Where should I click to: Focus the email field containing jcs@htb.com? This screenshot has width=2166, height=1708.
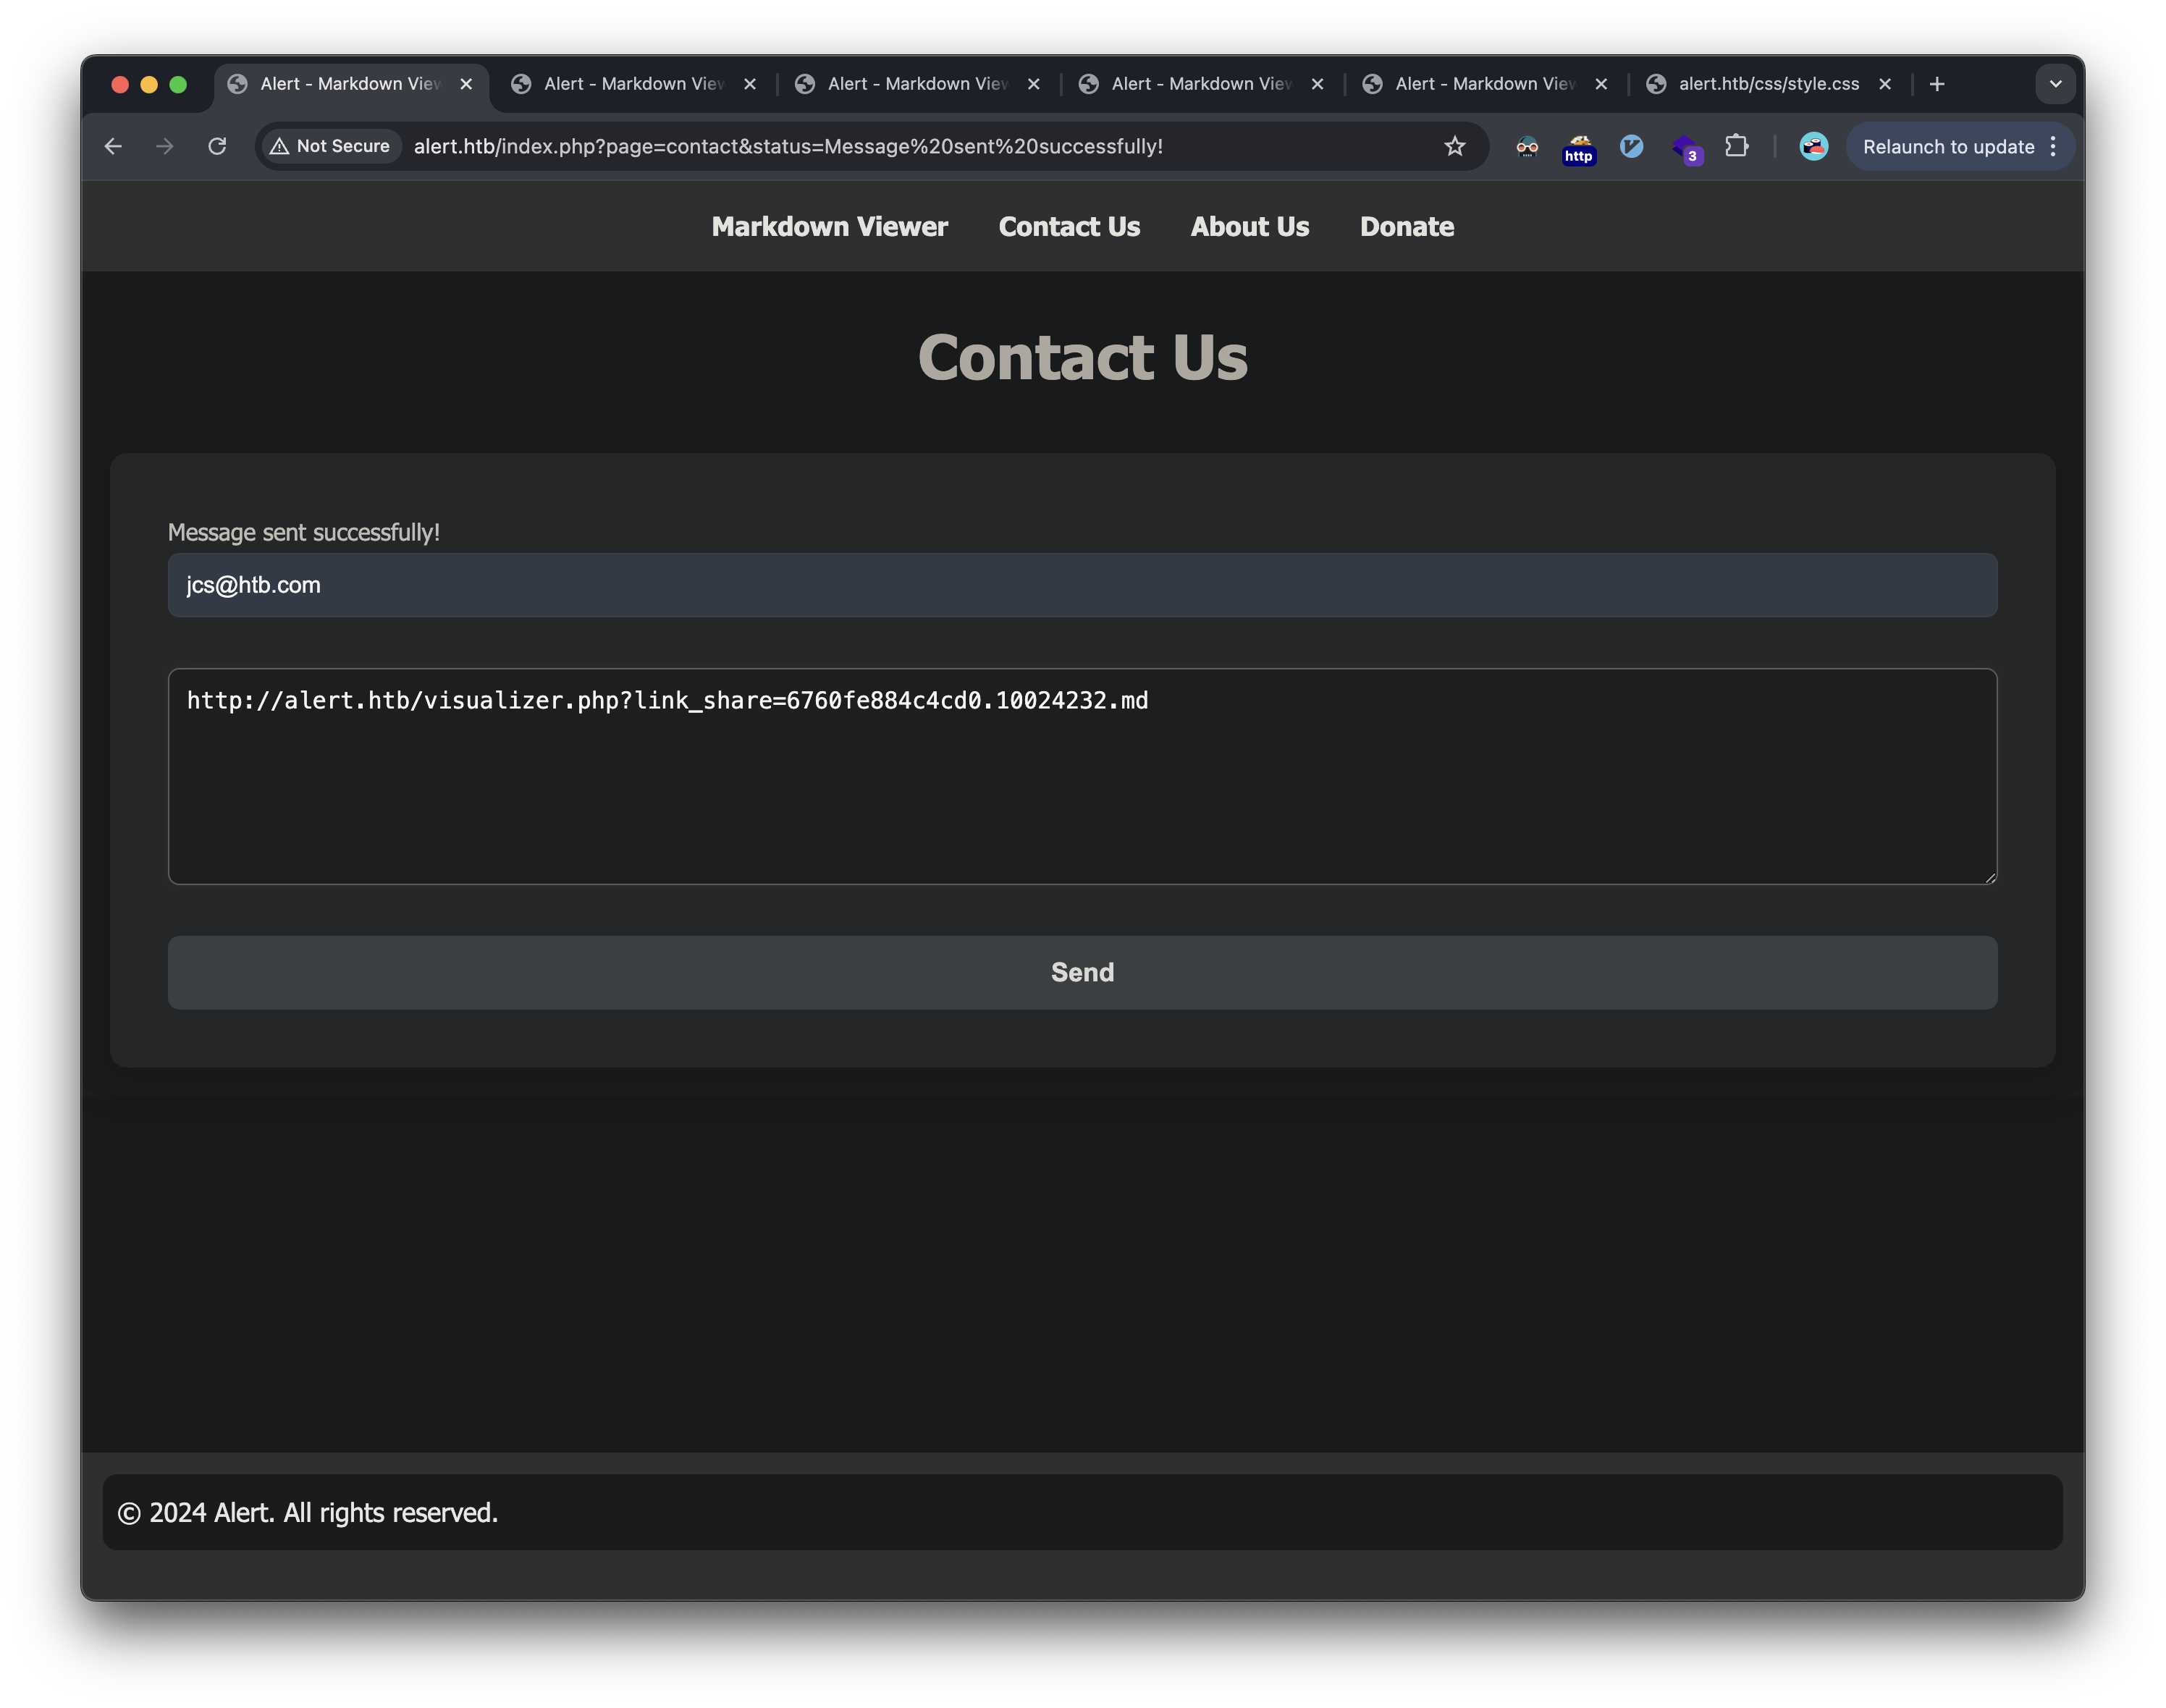1082,585
